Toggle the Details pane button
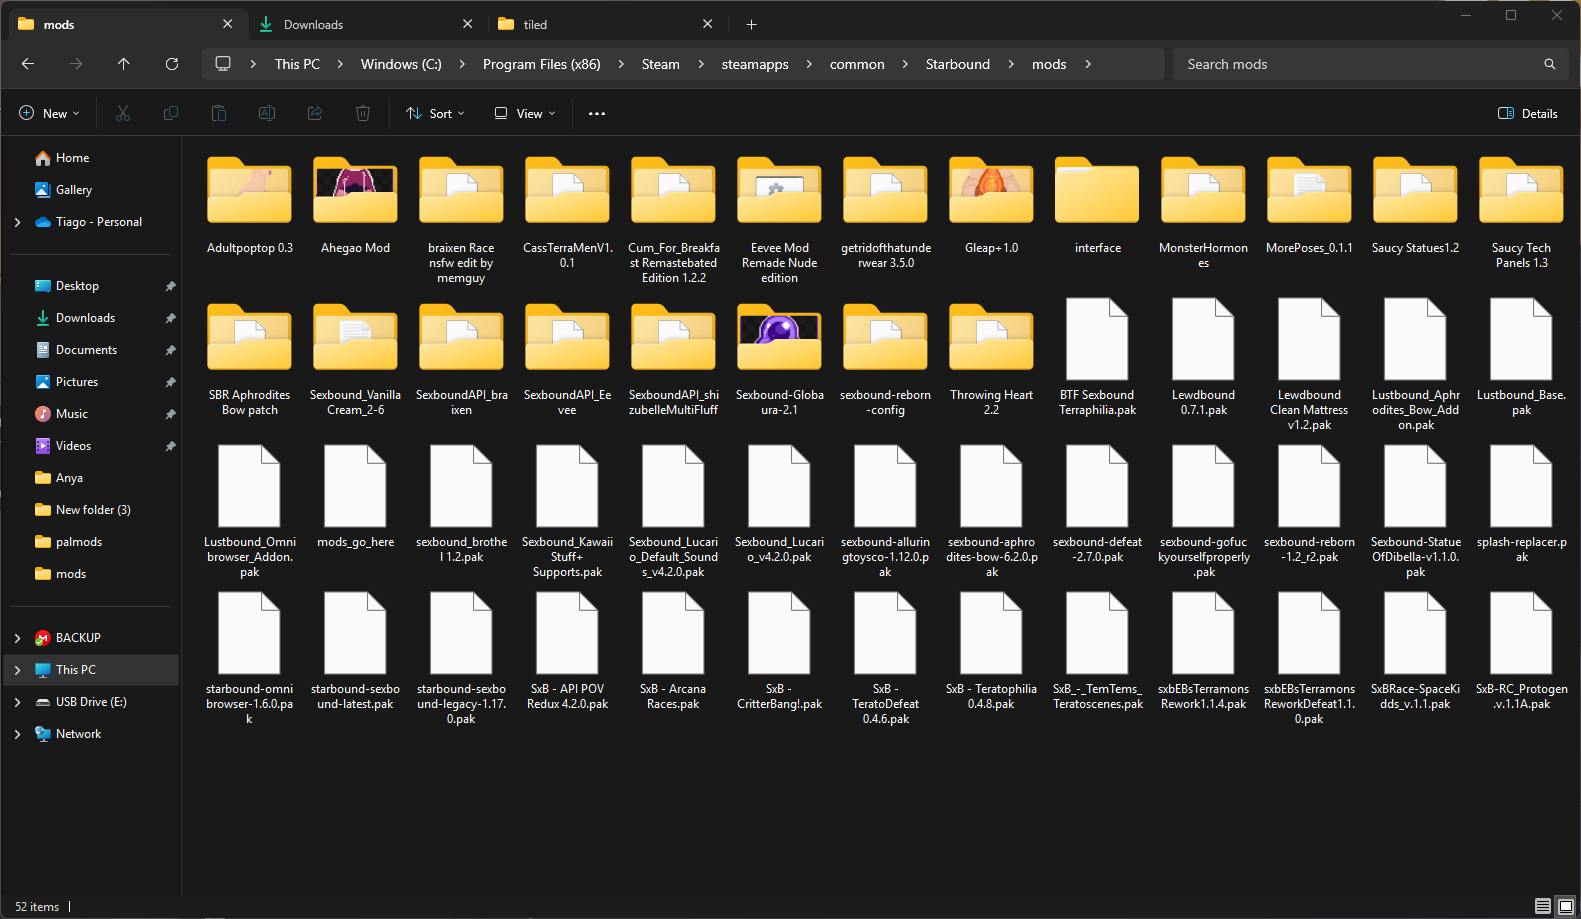The image size is (1581, 919). coord(1527,114)
